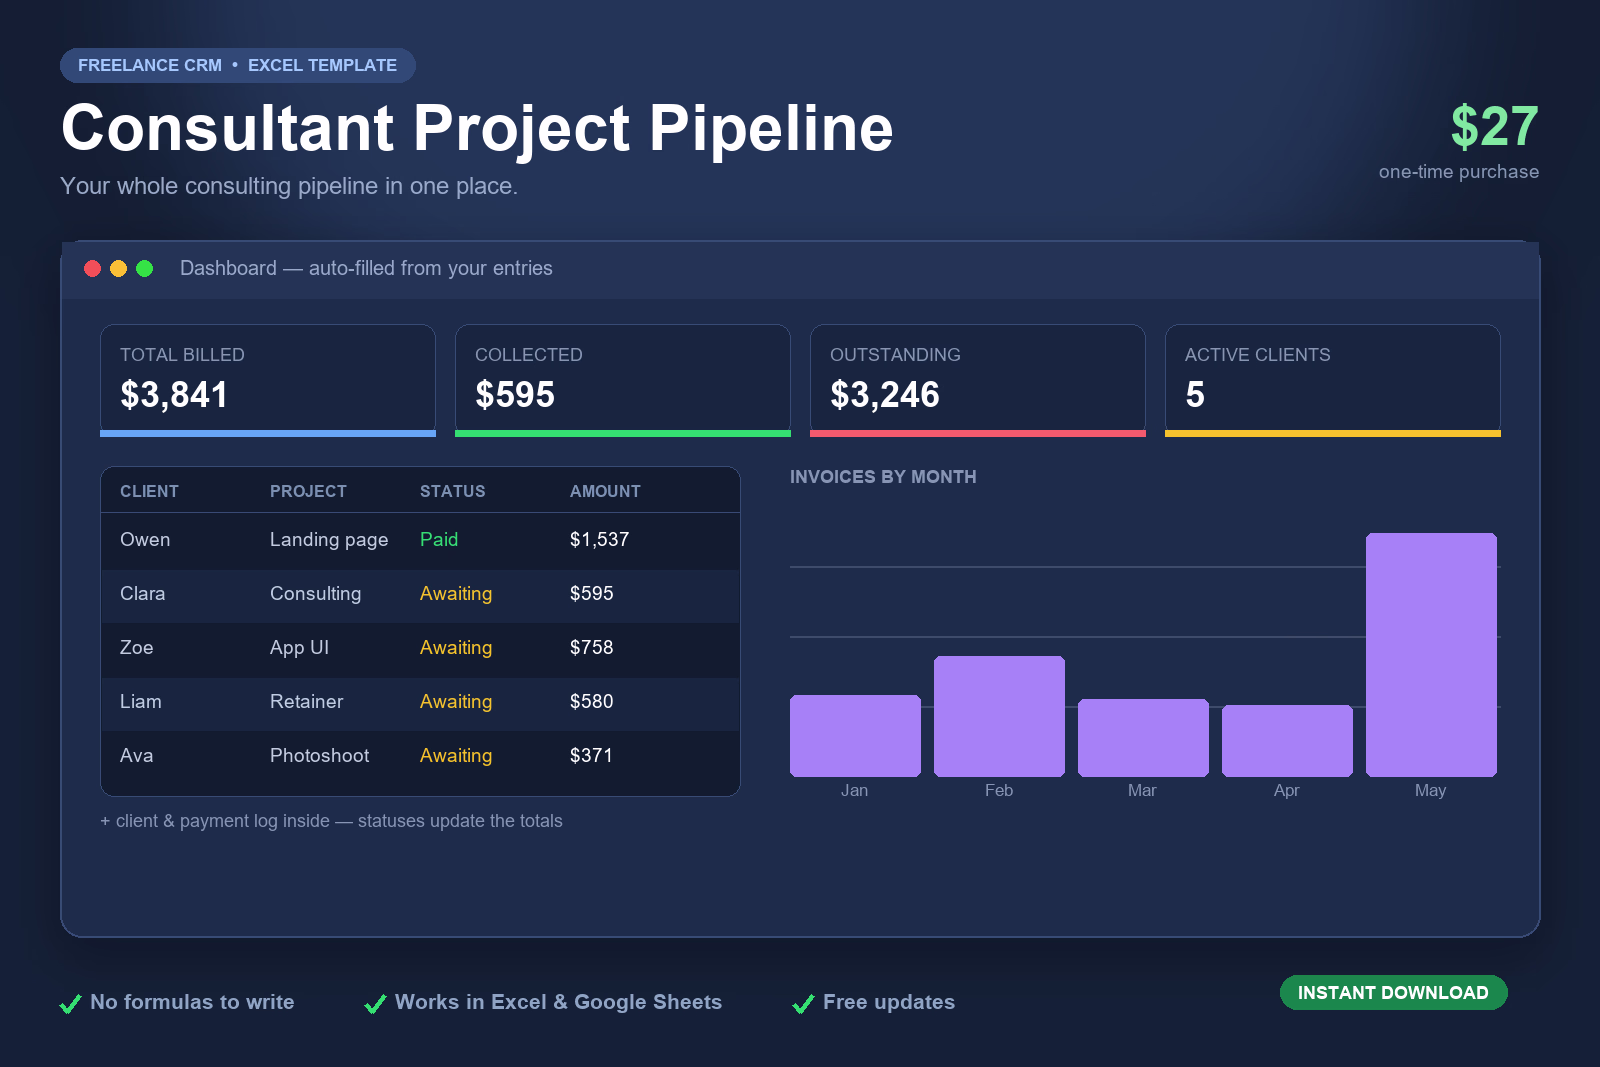Viewport: 1600px width, 1067px height.
Task: Click the red window dot
Action: click(92, 268)
